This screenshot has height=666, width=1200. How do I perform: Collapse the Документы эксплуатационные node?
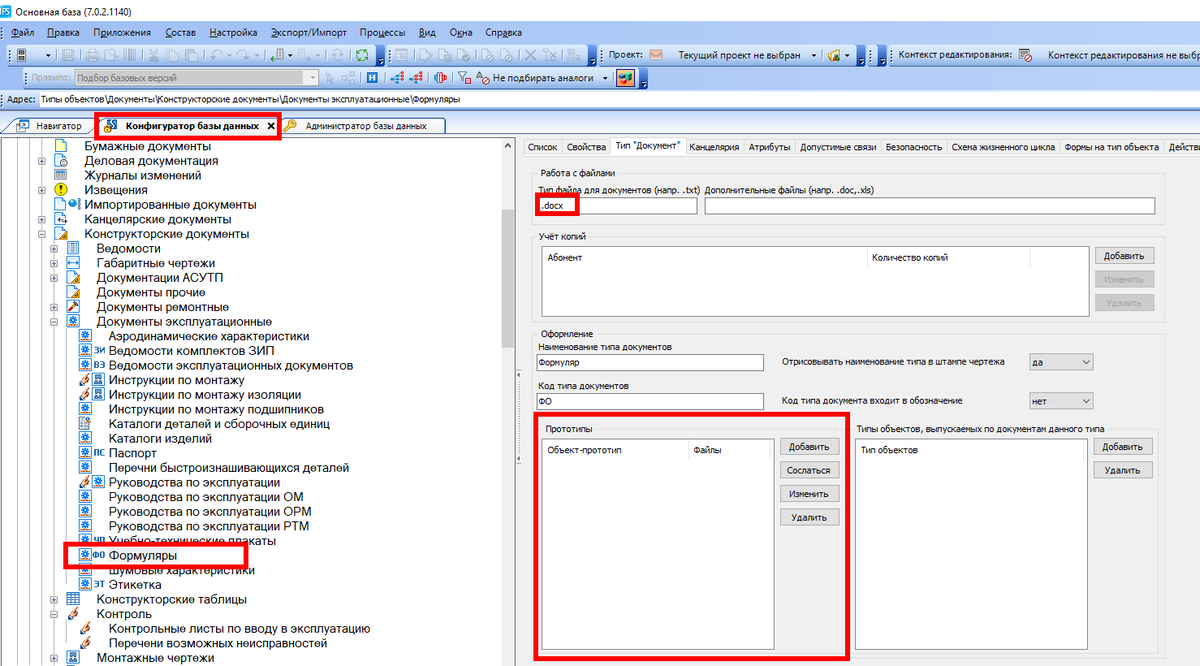pos(54,322)
